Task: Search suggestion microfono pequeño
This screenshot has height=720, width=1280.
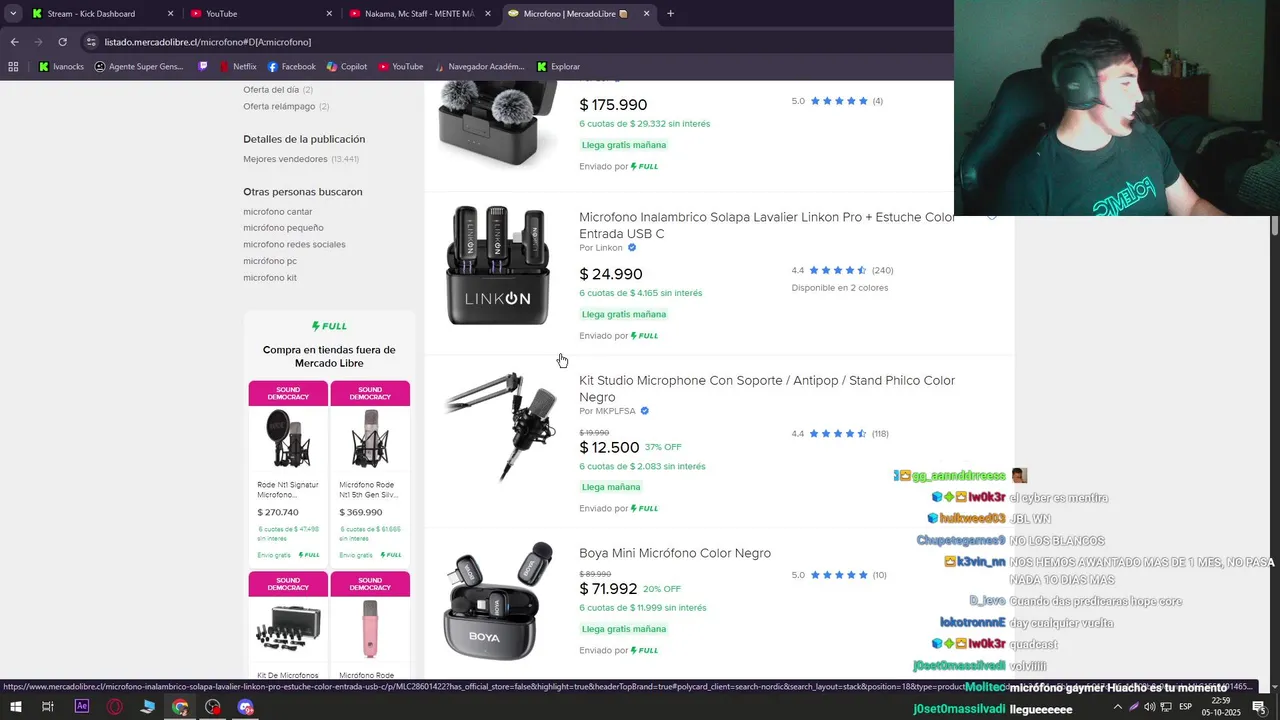Action: coord(283,228)
